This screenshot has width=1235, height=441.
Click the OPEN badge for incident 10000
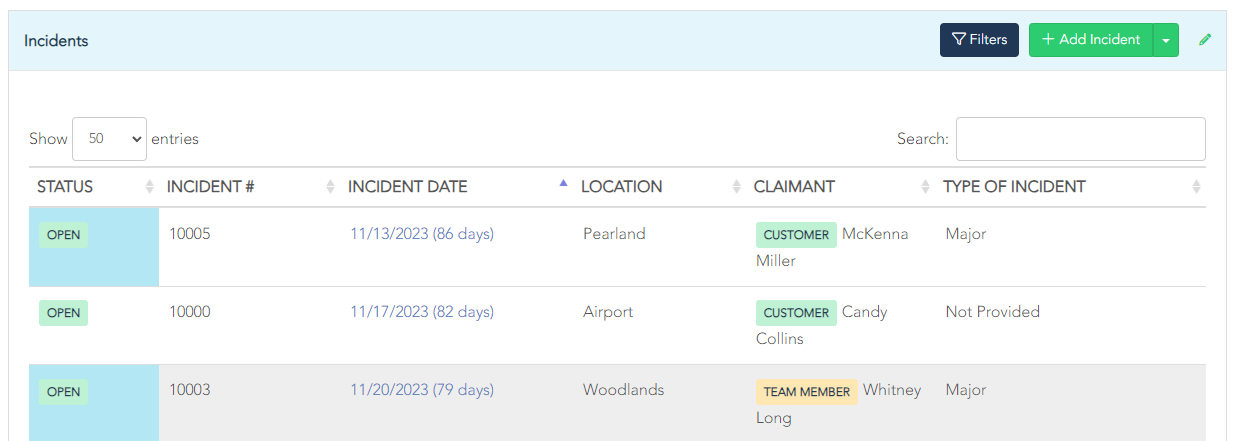tap(63, 313)
